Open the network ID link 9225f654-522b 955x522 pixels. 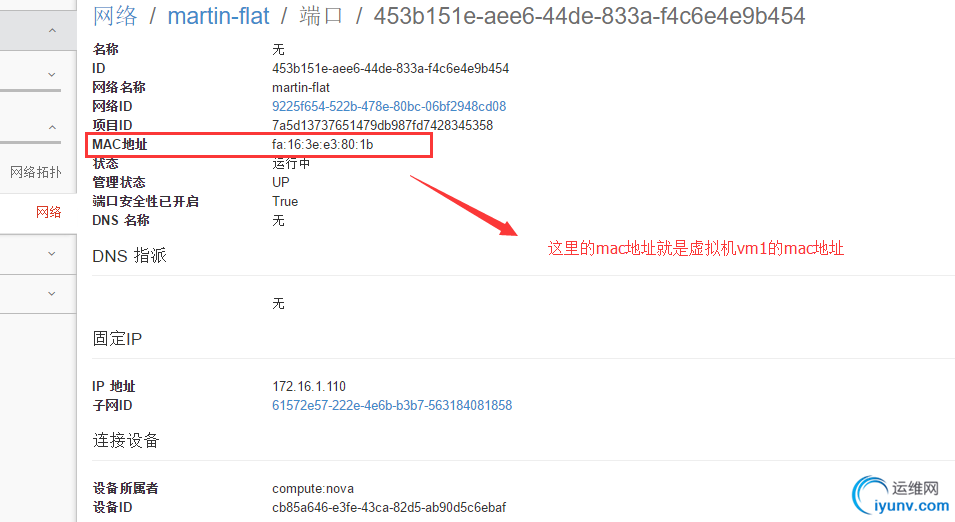tap(389, 107)
